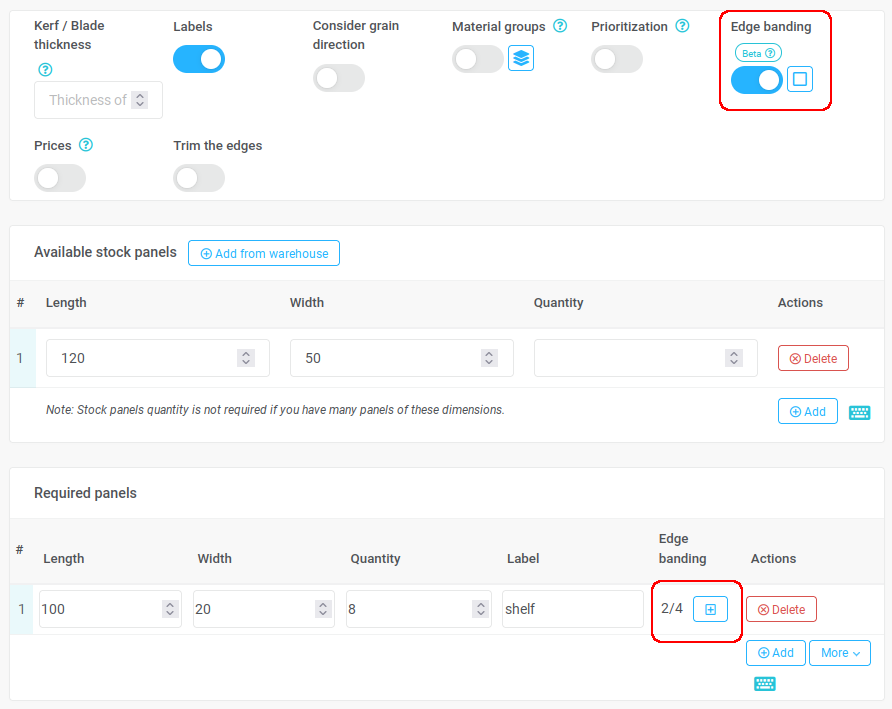Adjust the stock panel Length stepper arrows
Viewport: 892px width, 709px height.
[246, 358]
